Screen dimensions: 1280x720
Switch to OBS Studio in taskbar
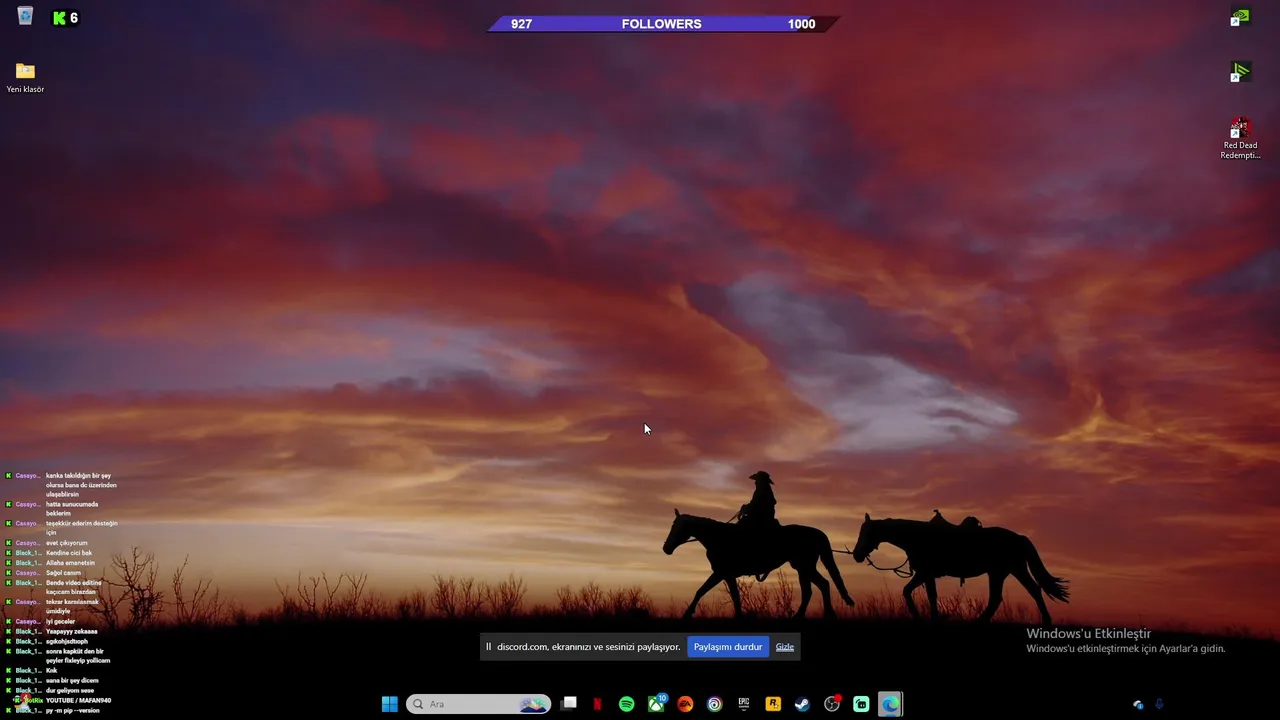click(832, 704)
